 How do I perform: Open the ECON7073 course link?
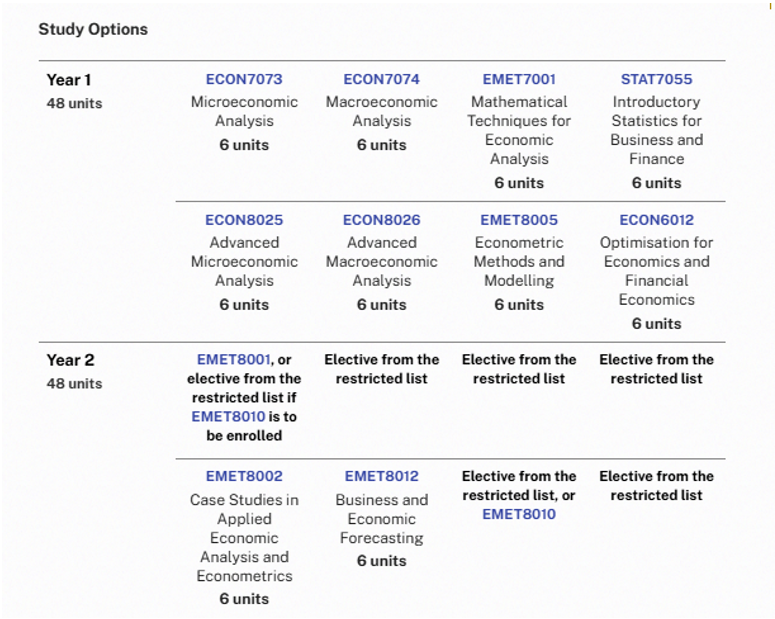click(244, 79)
